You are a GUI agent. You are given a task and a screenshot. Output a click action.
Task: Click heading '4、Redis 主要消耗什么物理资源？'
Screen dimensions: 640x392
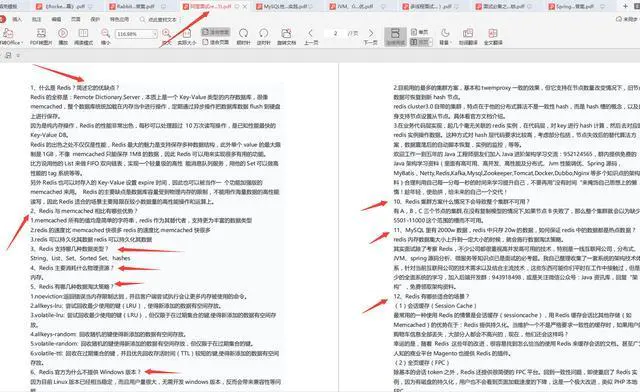point(72,268)
